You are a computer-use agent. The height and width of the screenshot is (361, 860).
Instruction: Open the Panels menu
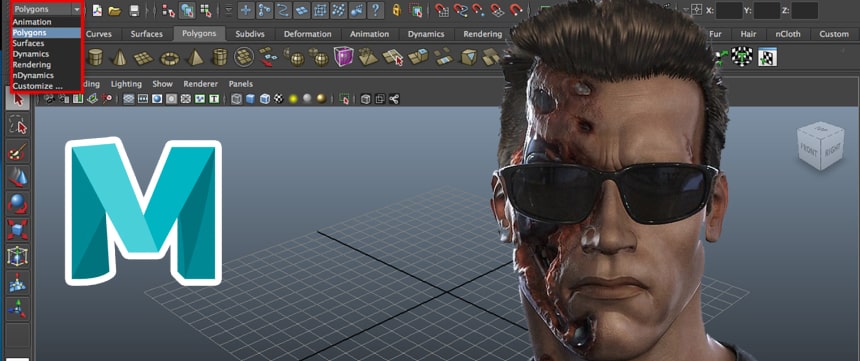point(241,84)
